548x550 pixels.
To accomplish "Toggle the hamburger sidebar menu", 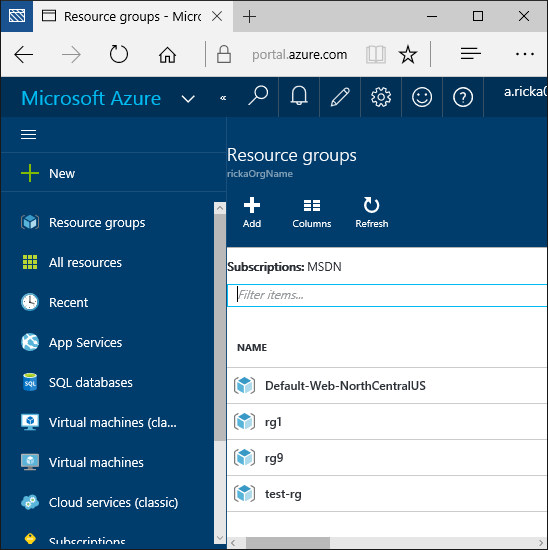I will [28, 134].
